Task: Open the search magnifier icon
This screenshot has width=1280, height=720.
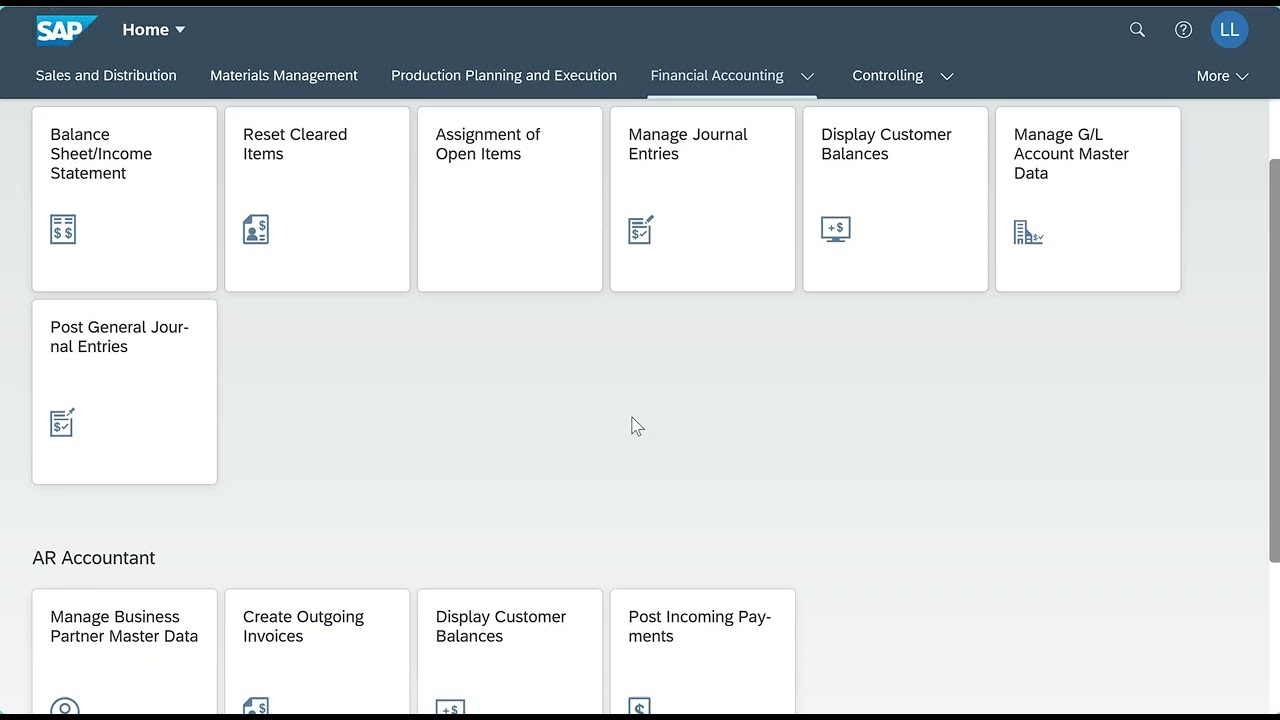Action: click(1137, 30)
